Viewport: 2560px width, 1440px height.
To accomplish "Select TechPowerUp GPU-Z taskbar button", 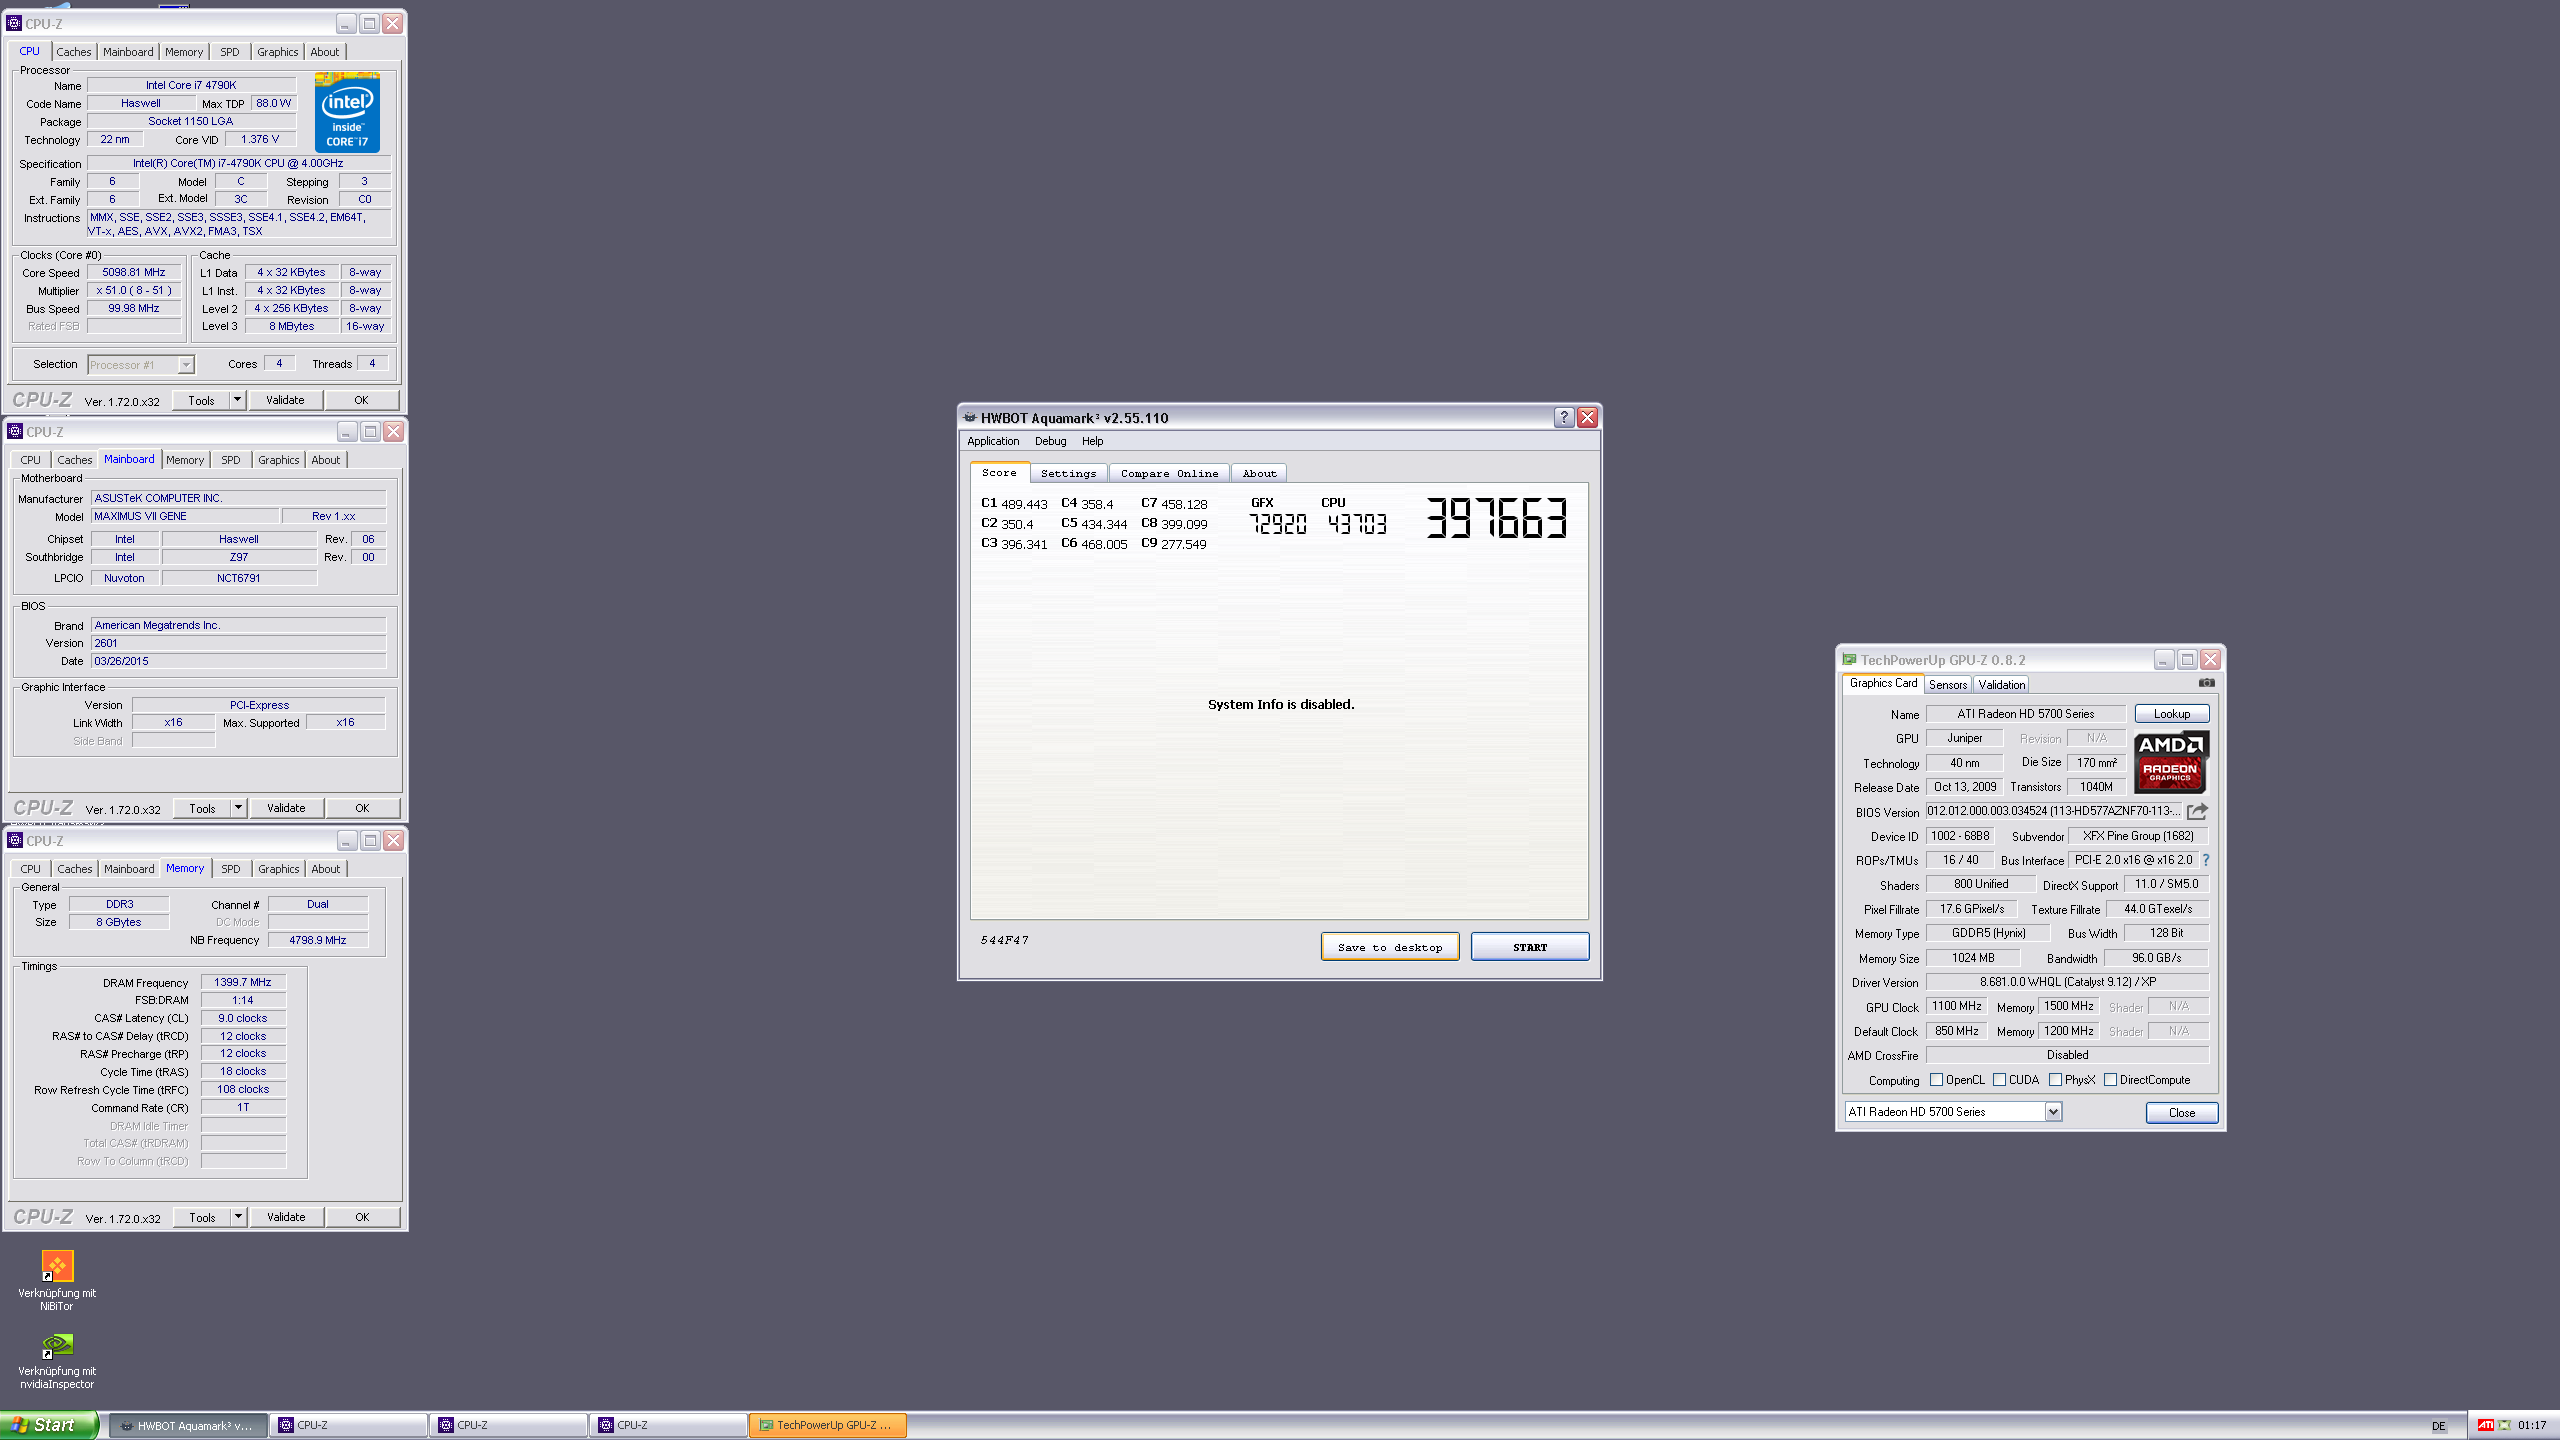I will pos(828,1426).
